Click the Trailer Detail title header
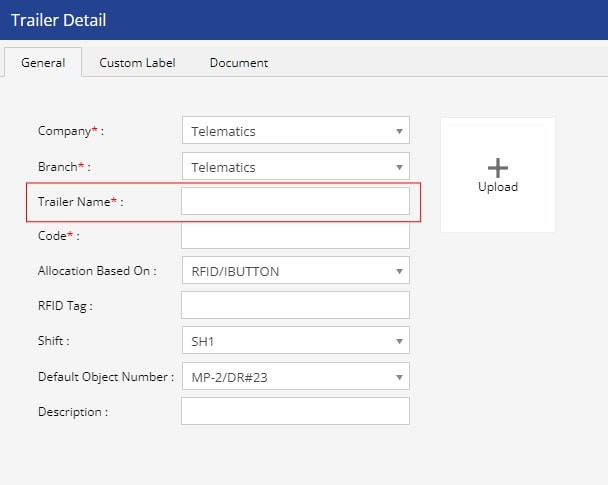 pos(58,20)
